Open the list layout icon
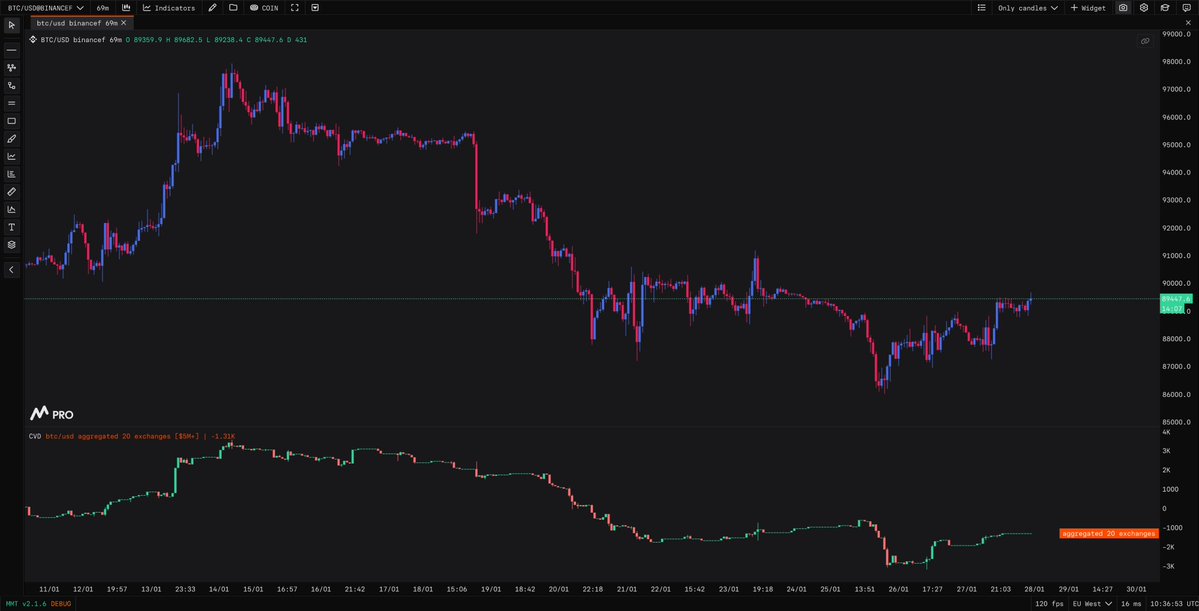 [x=982, y=8]
